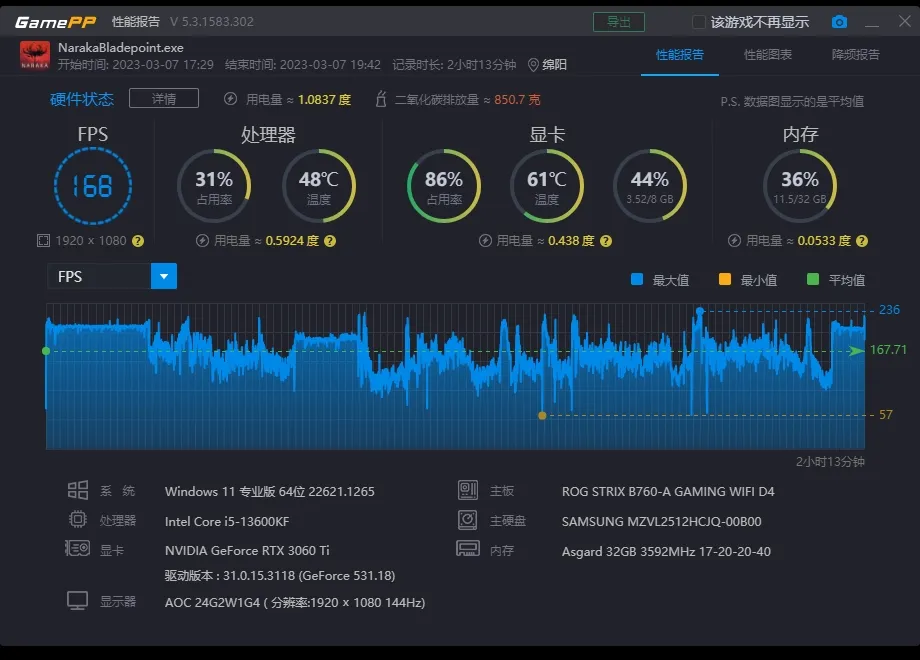Image resolution: width=920 pixels, height=660 pixels.
Task: Click the help icon beside 1920 x 1080
Action: pos(138,241)
